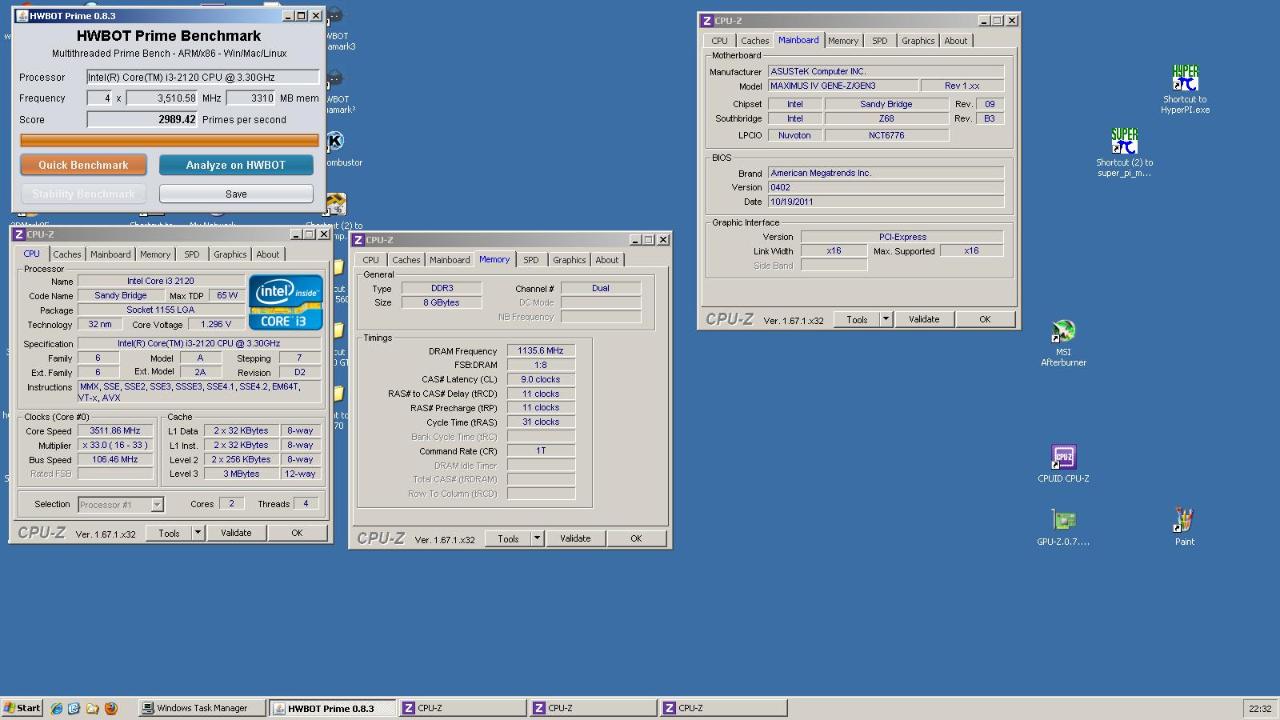1280x720 pixels.
Task: Click DRAM Frequency value 1135.6 MHz
Action: 540,351
